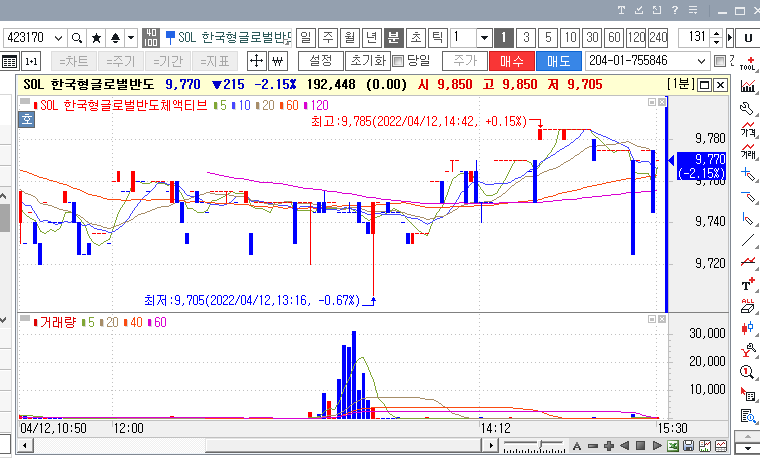Open the chart type icon in right toolbar
Viewport: 760px width, 459px height.
(747, 86)
